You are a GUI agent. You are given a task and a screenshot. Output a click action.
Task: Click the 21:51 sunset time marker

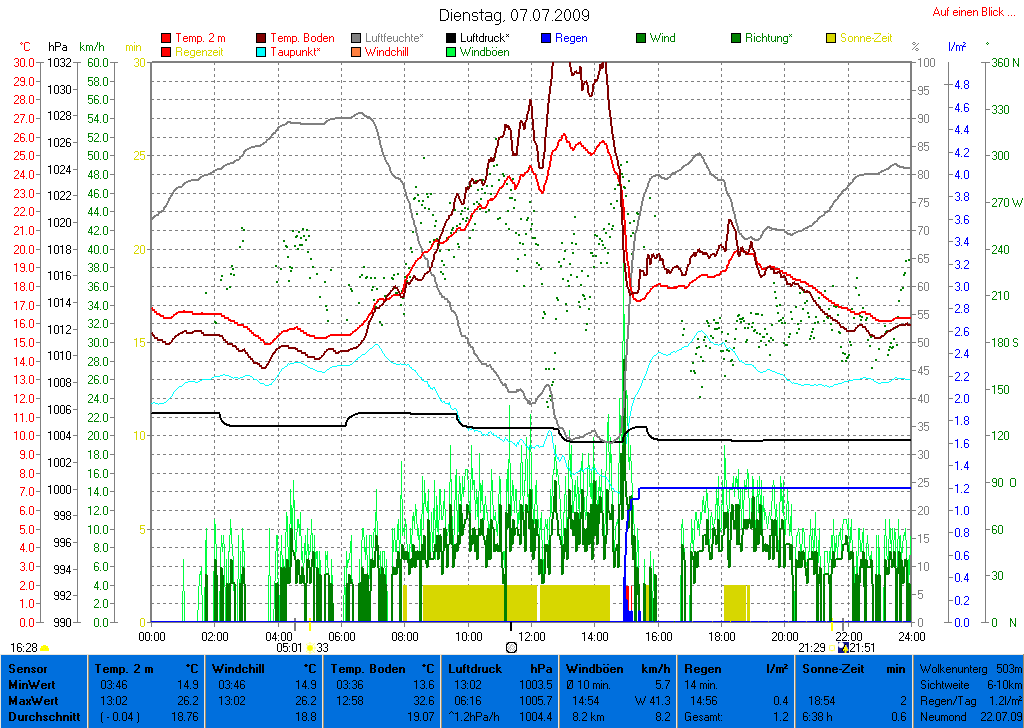[x=861, y=648]
